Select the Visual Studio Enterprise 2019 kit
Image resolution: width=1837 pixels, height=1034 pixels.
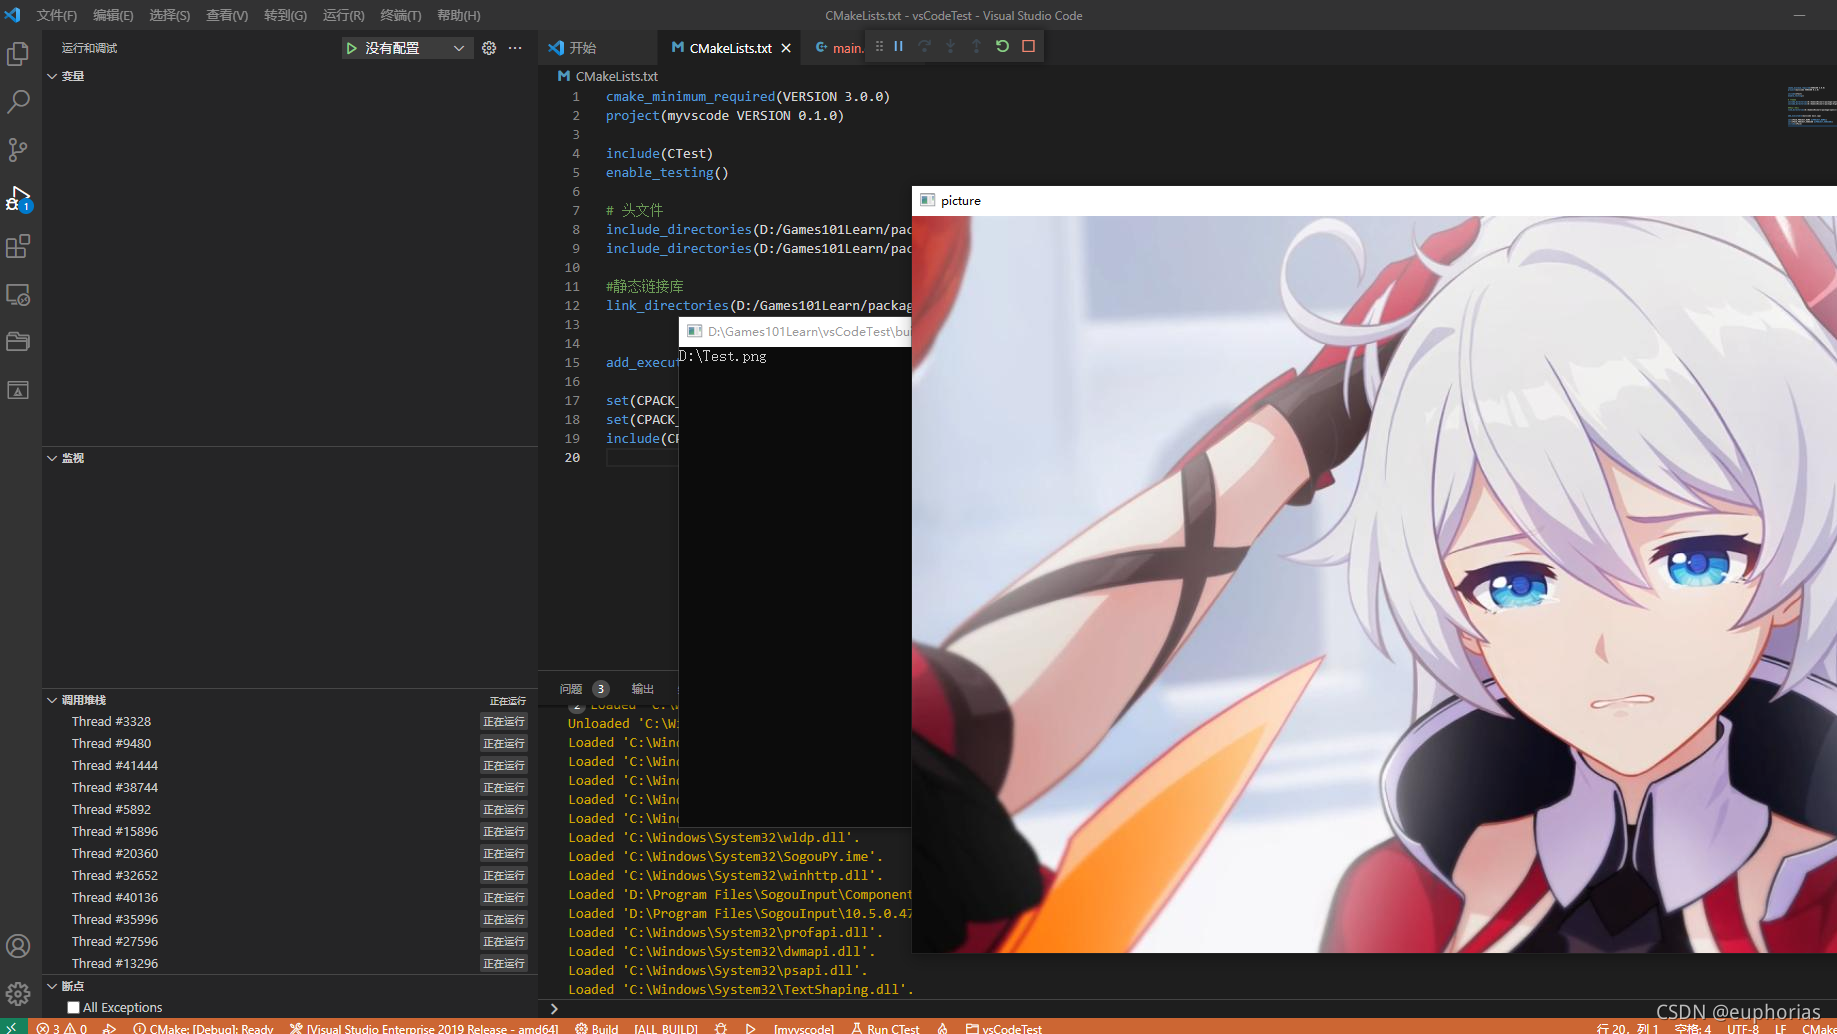pos(424,1028)
